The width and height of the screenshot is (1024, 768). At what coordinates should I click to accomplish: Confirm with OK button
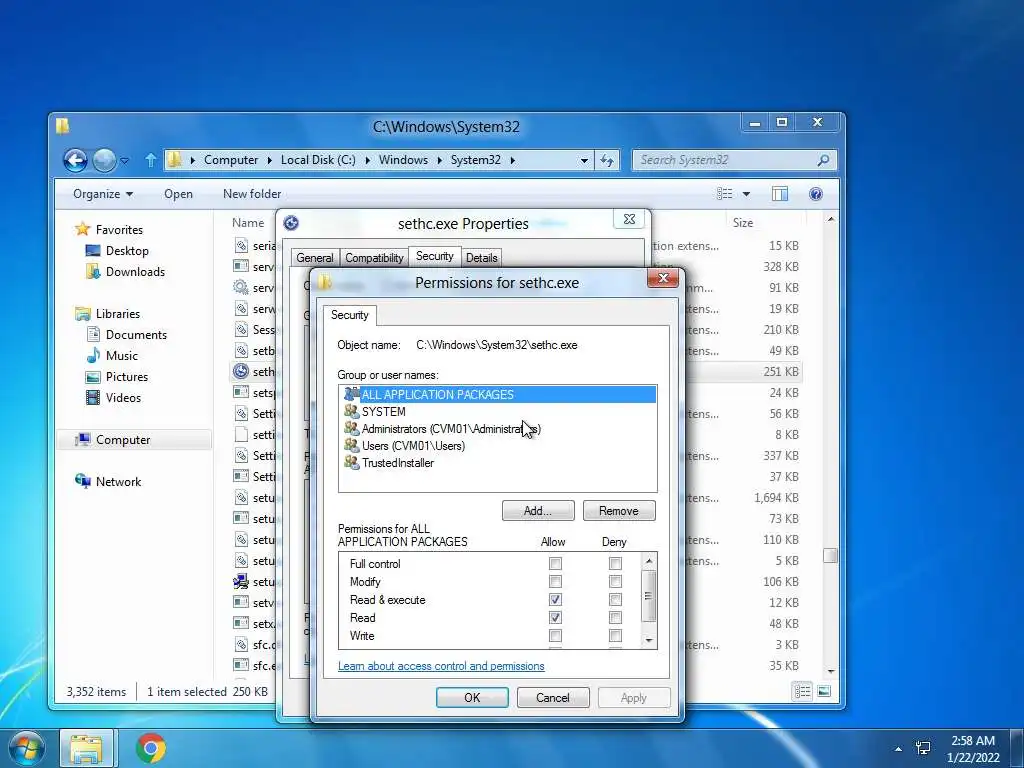coord(472,697)
